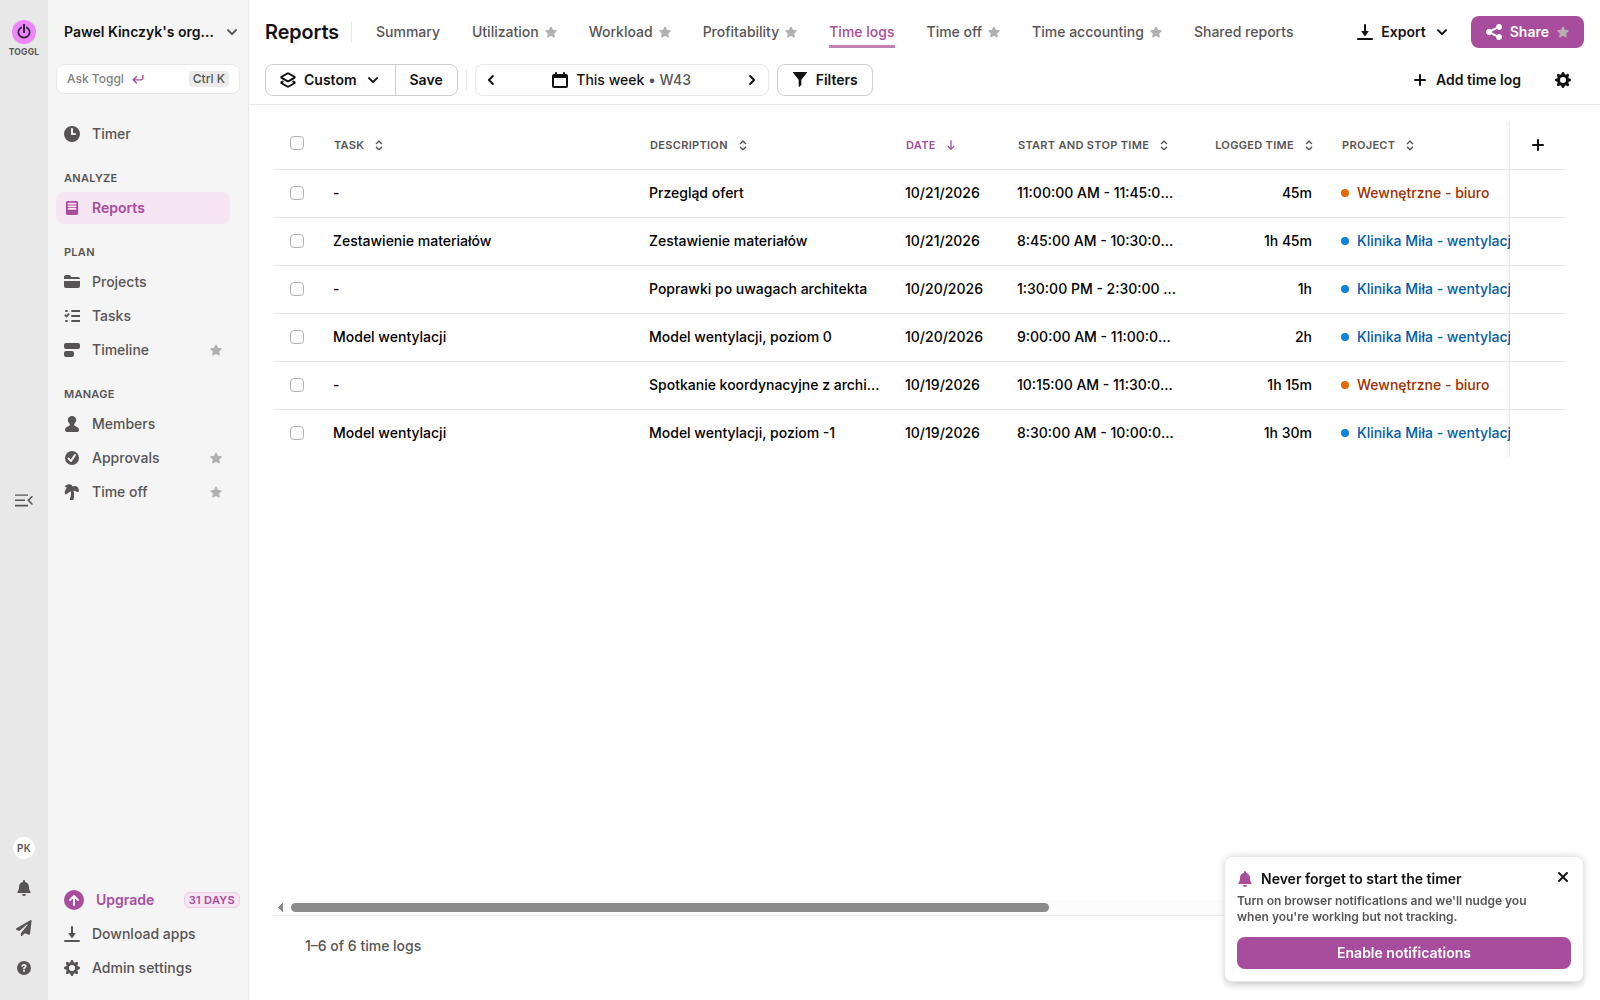Viewport: 1600px width, 1000px height.
Task: Go to previous week arrow
Action: click(x=491, y=80)
